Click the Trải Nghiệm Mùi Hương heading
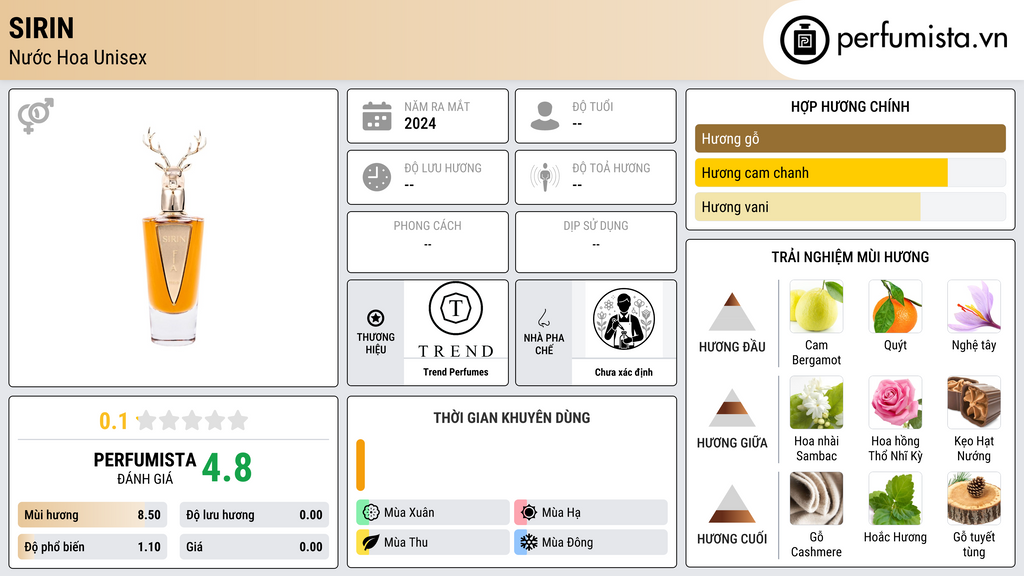This screenshot has width=1024, height=576. (850, 257)
